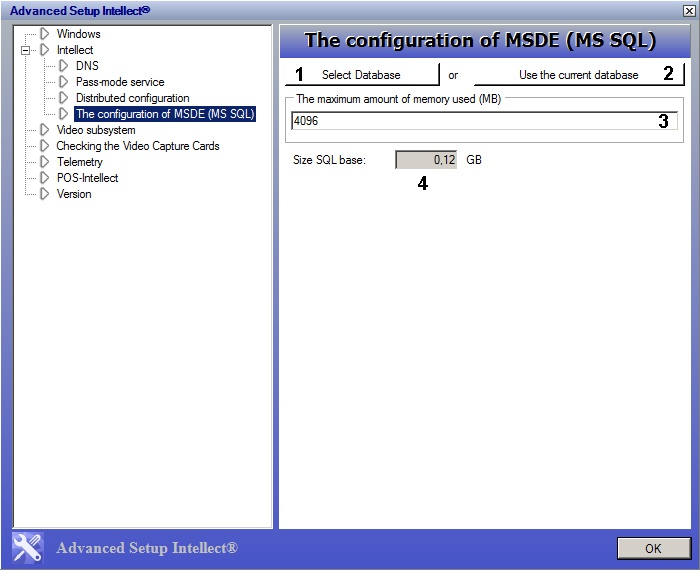
Task: Open the DNS settings page
Action: click(87, 66)
